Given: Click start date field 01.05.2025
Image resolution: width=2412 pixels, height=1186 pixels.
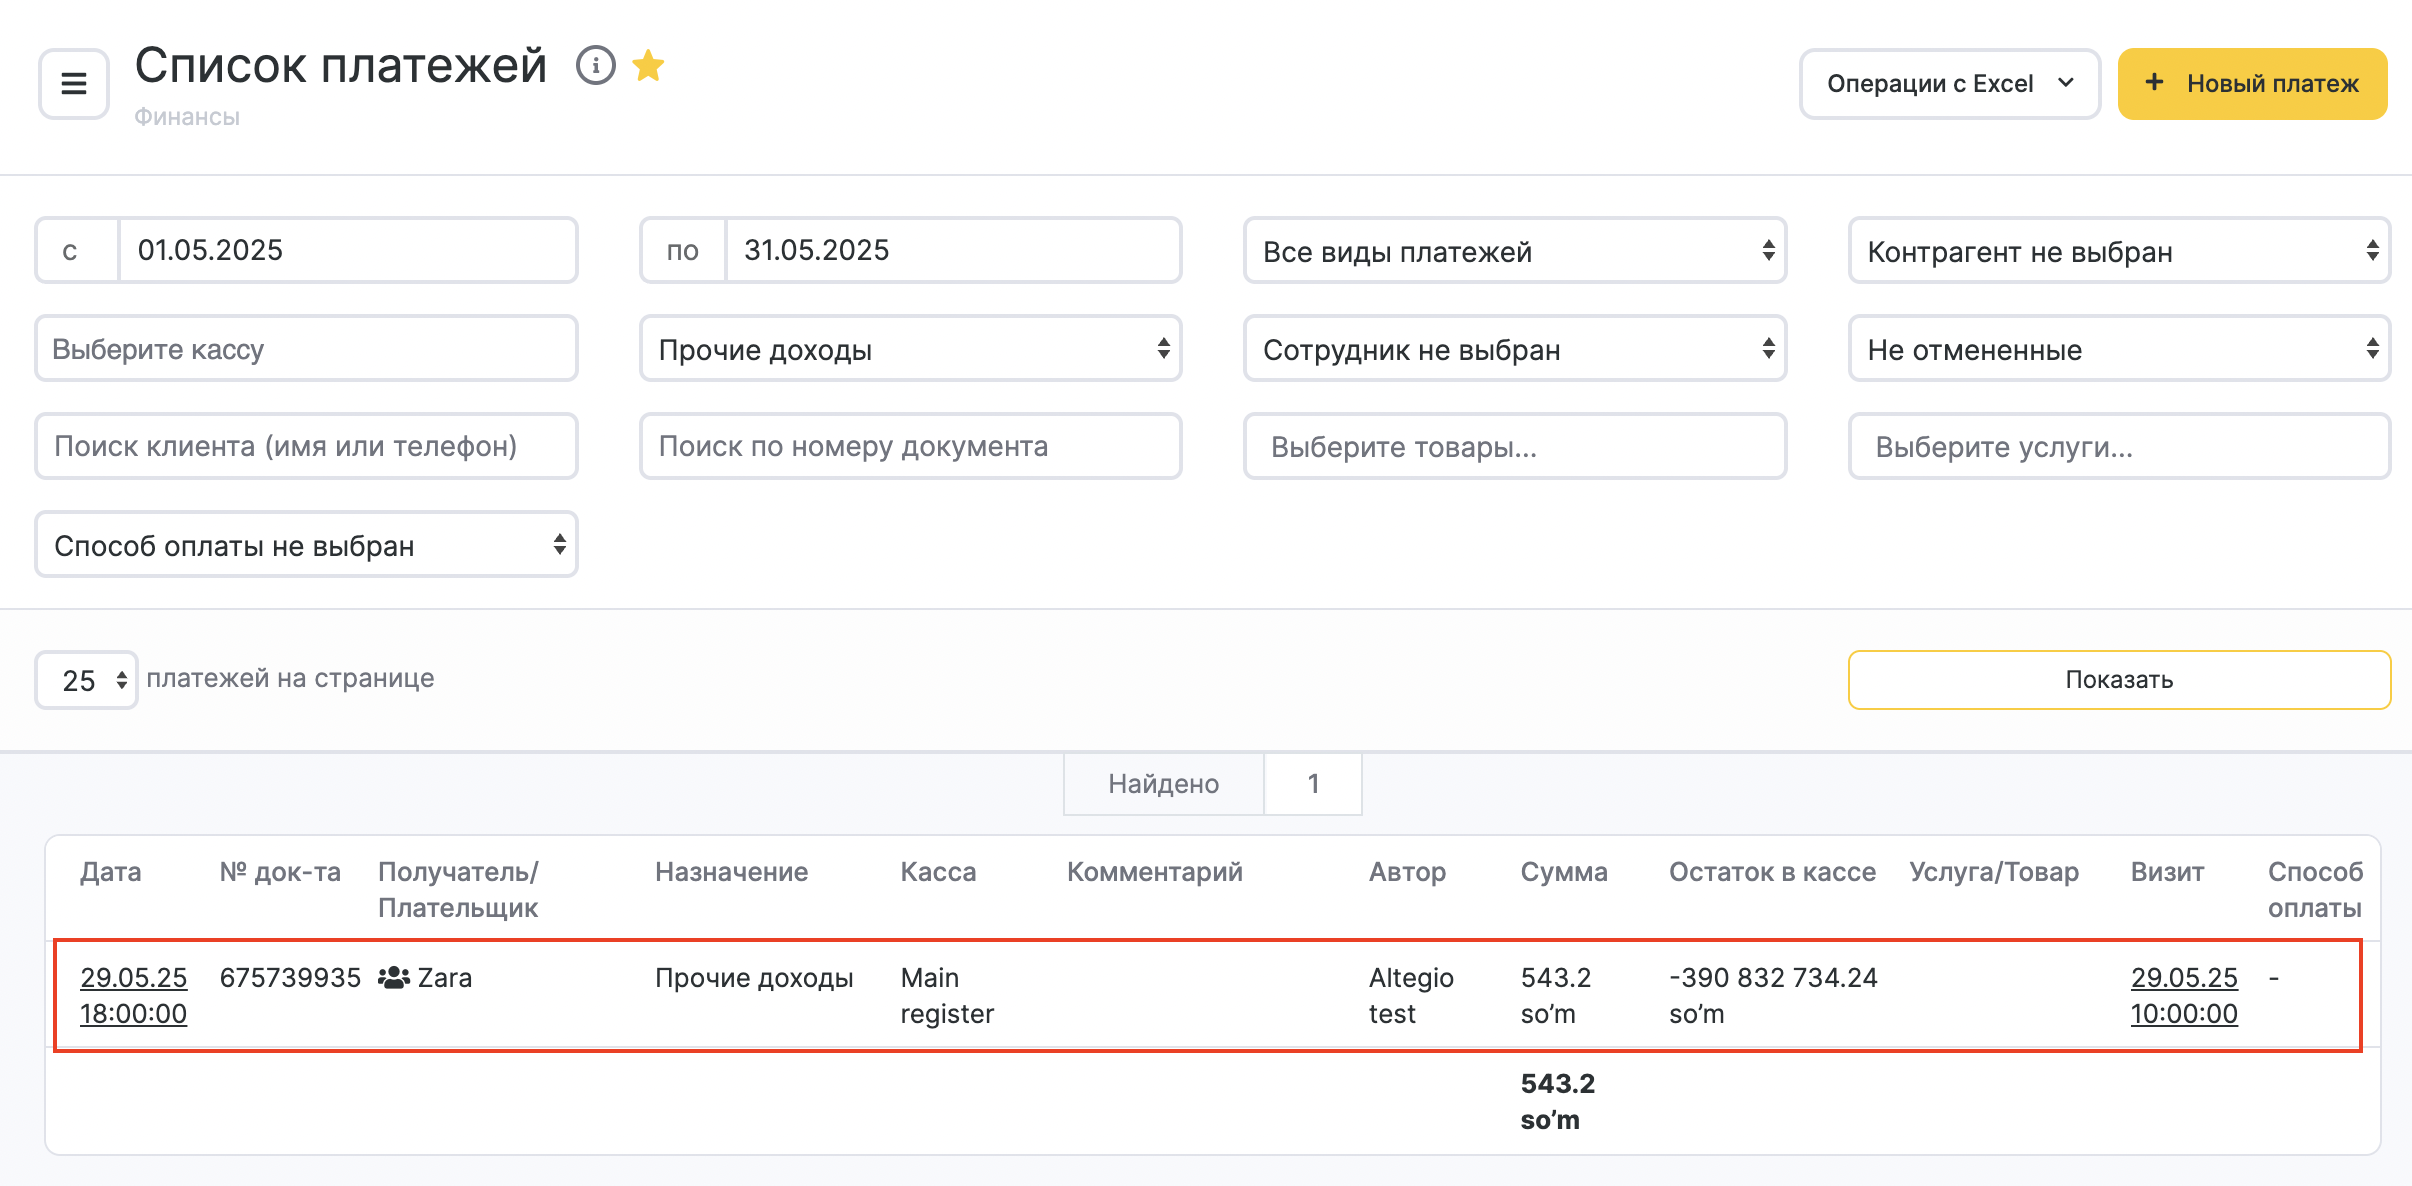Looking at the screenshot, I should pos(346,250).
